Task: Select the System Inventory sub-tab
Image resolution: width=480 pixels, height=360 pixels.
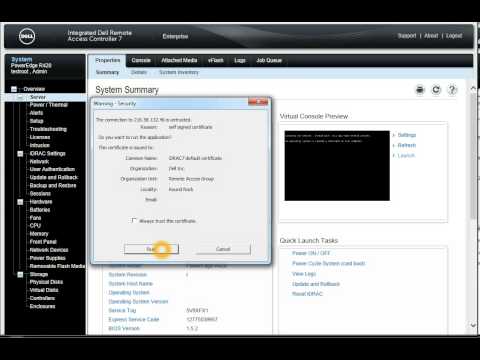Action: click(x=179, y=72)
